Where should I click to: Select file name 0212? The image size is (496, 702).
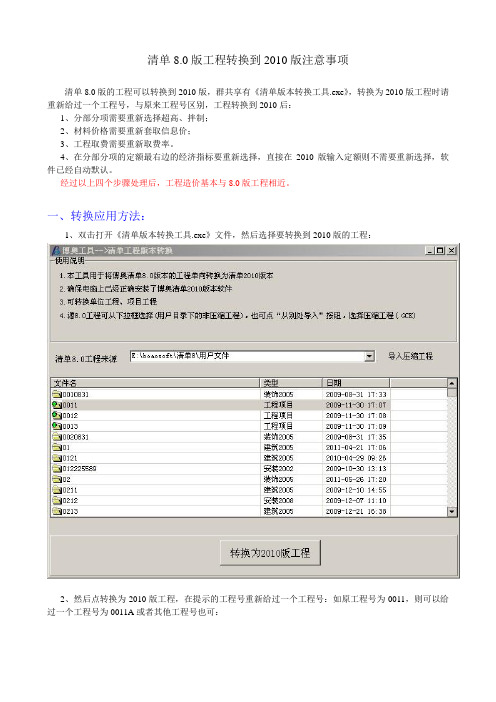70,501
